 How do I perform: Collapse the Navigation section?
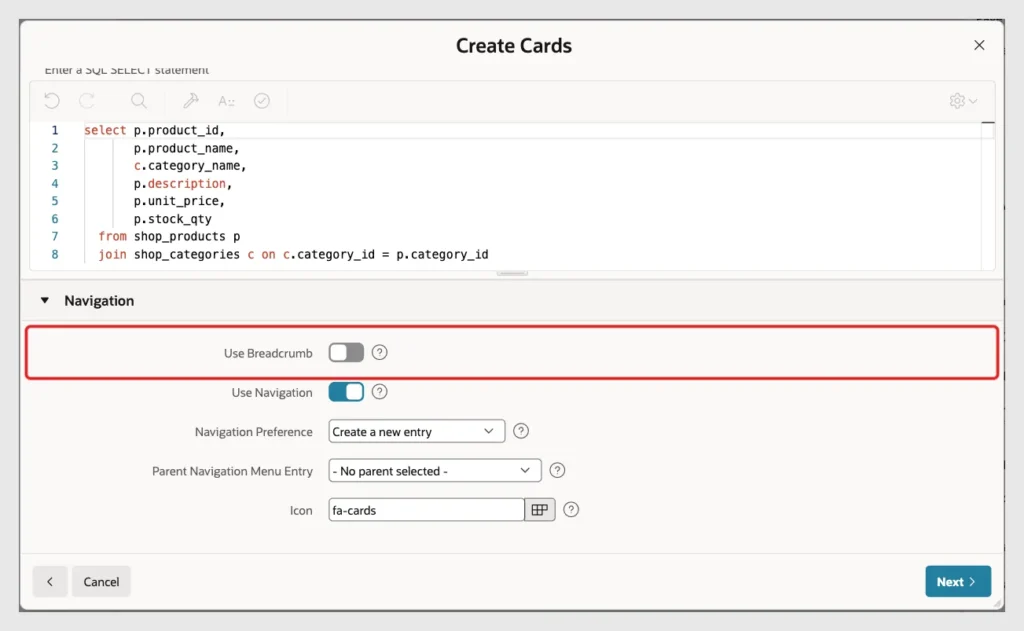[44, 300]
